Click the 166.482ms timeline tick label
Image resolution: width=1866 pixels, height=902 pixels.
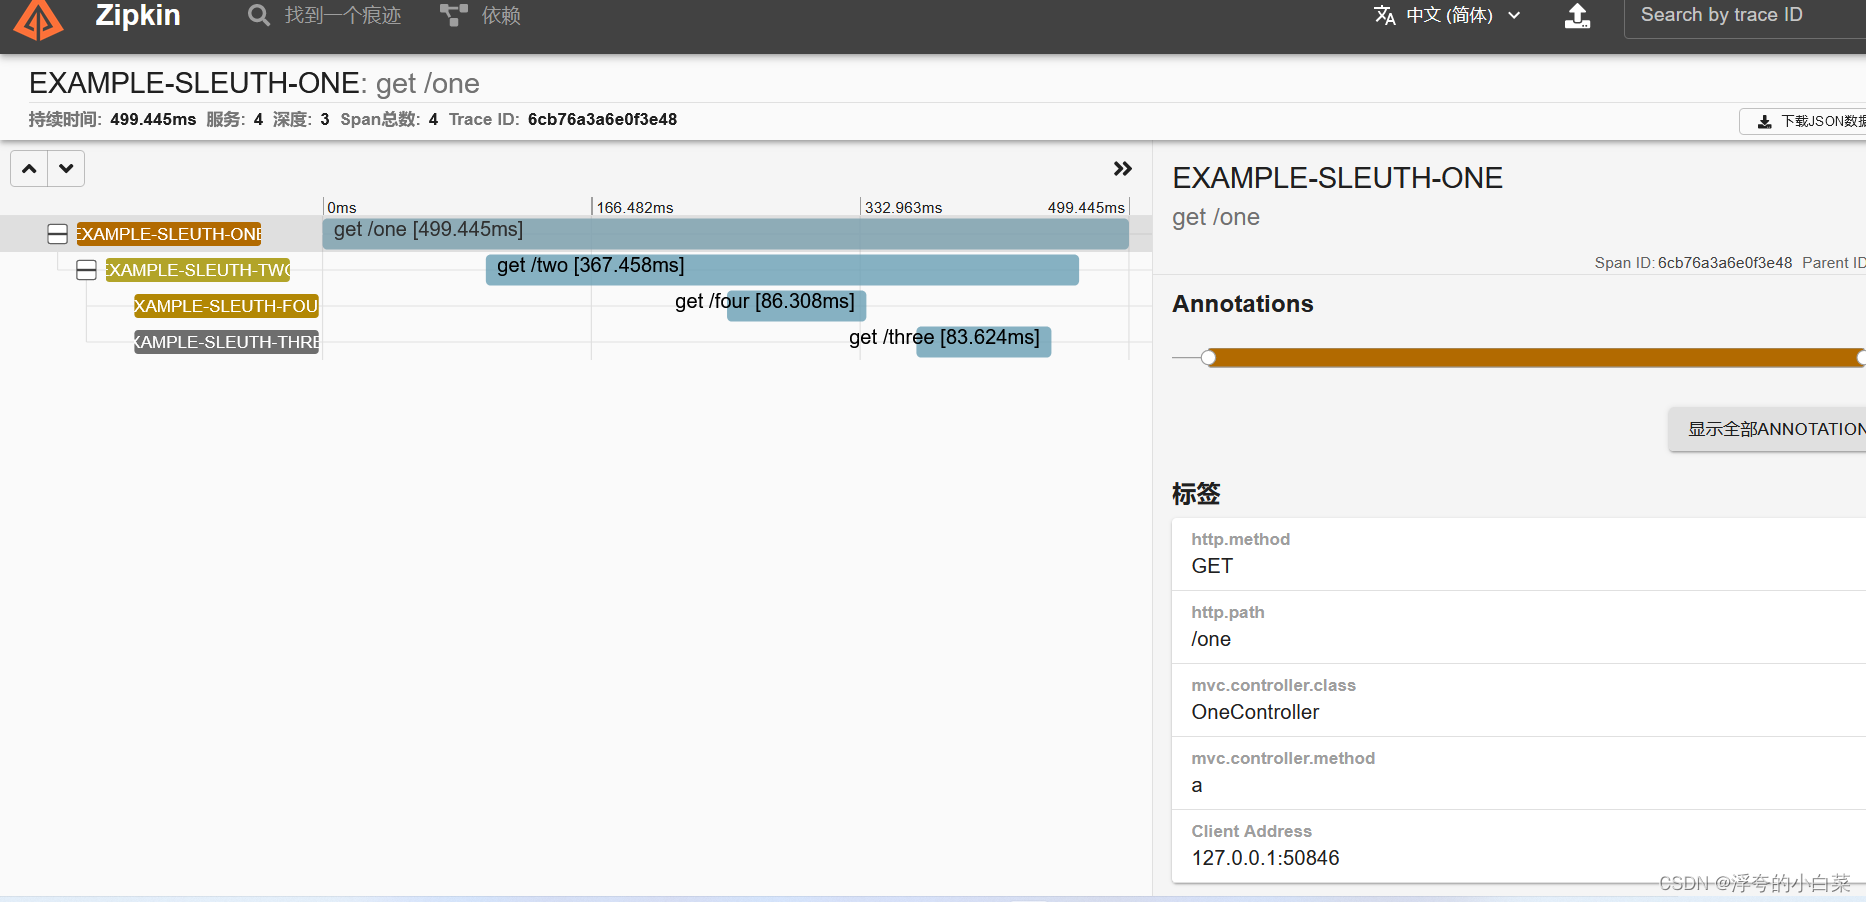tap(635, 207)
